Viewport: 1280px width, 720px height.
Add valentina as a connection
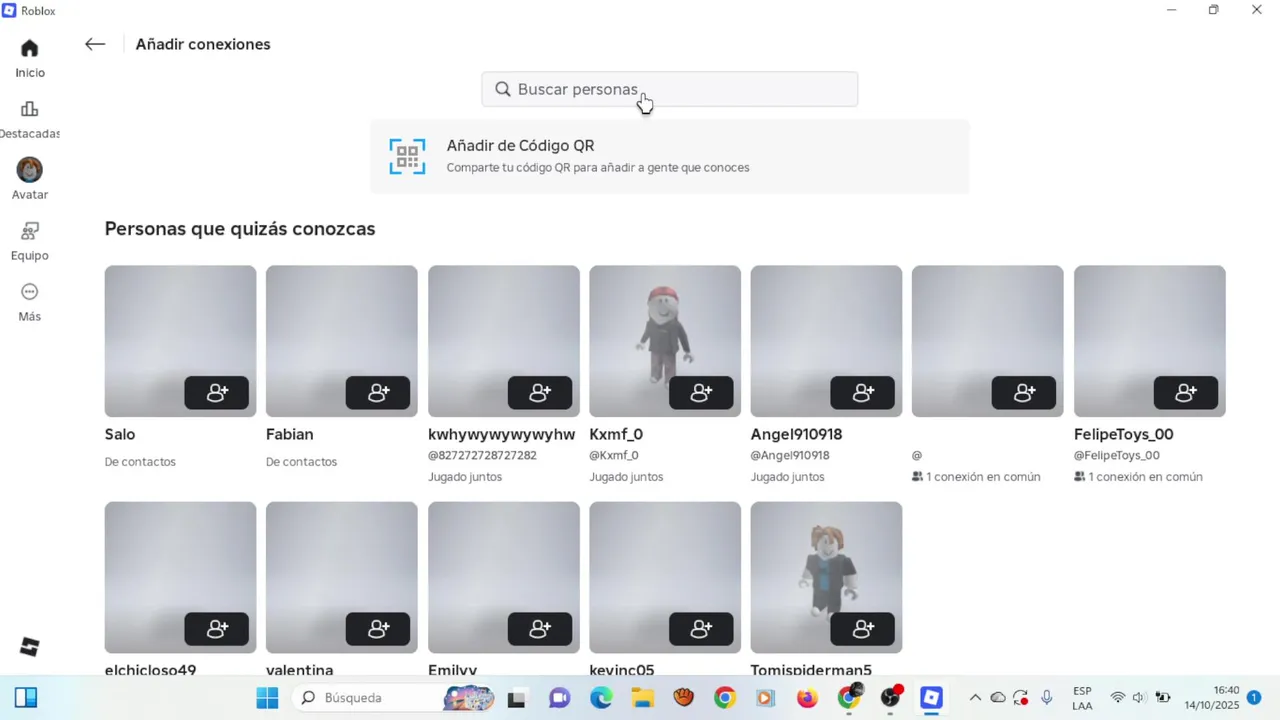(378, 629)
